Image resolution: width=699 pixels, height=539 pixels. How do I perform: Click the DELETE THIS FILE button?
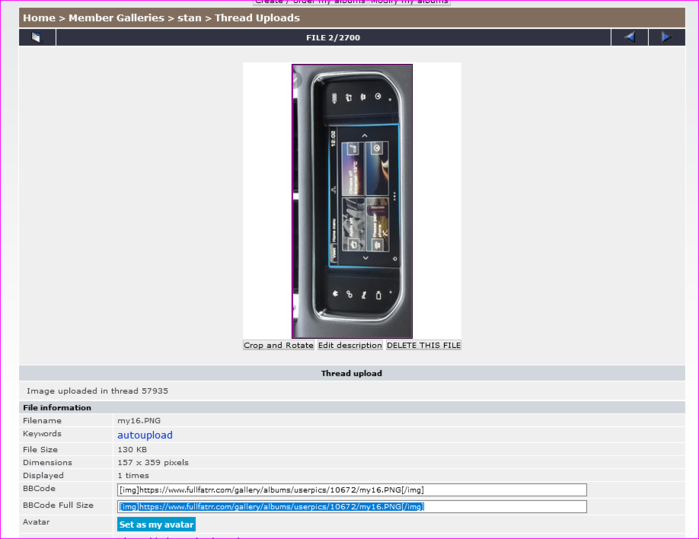click(424, 345)
